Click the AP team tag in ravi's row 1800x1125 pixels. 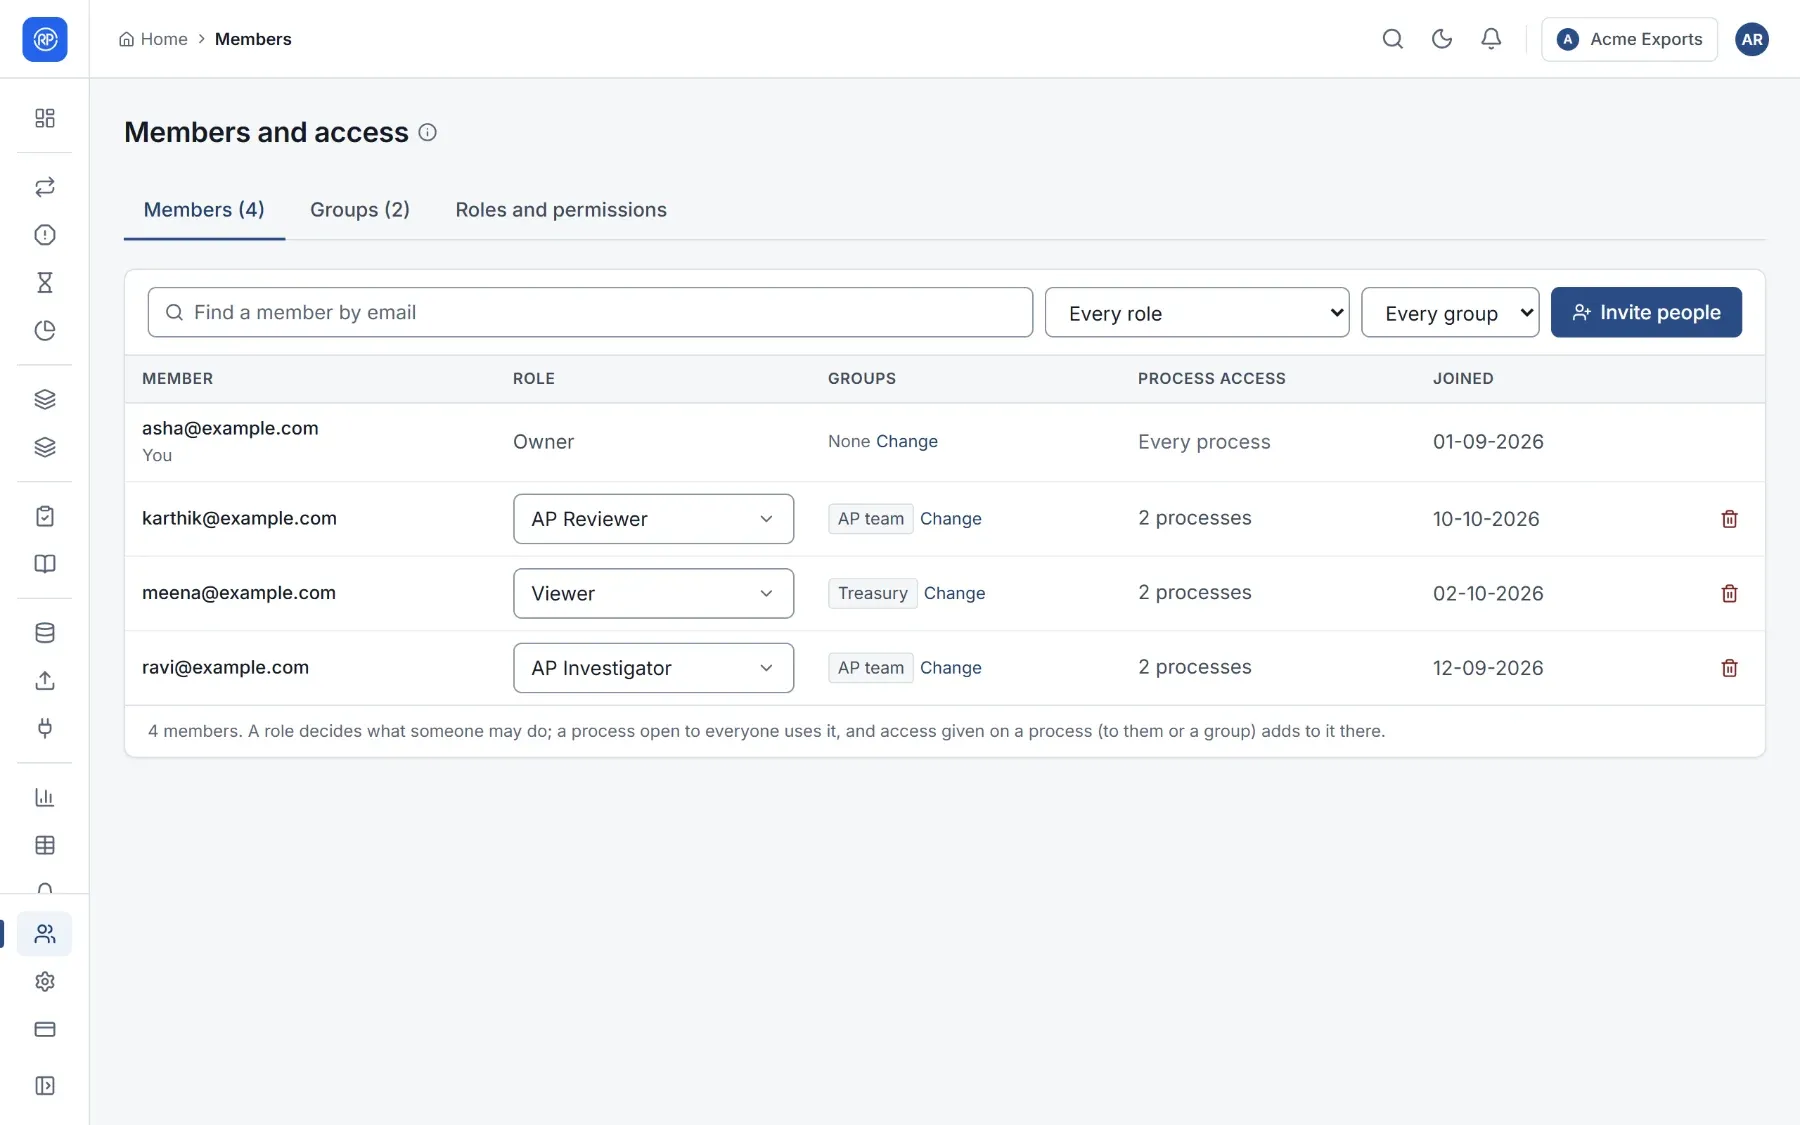point(871,668)
